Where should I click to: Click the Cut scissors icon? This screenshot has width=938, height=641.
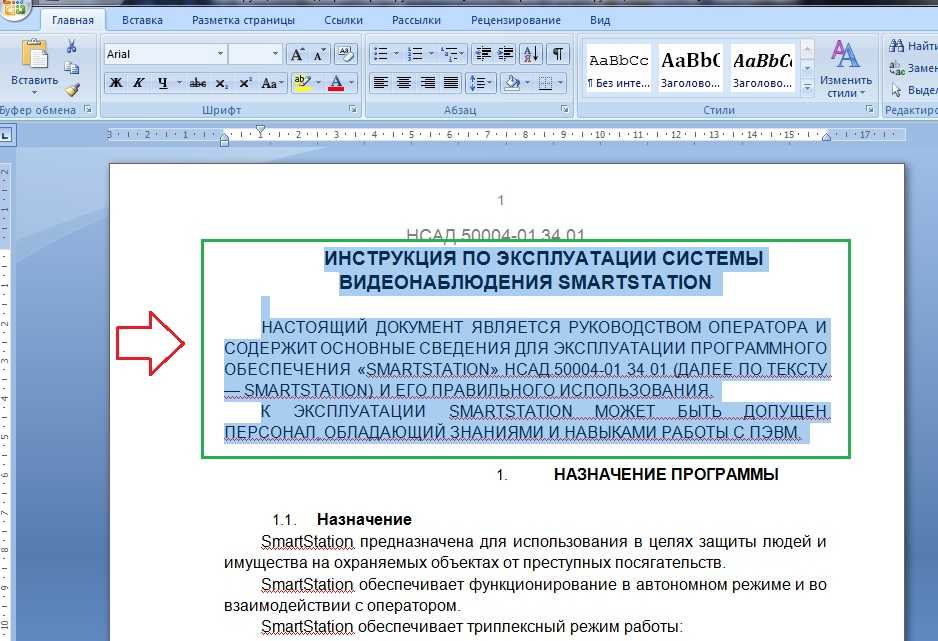point(72,46)
